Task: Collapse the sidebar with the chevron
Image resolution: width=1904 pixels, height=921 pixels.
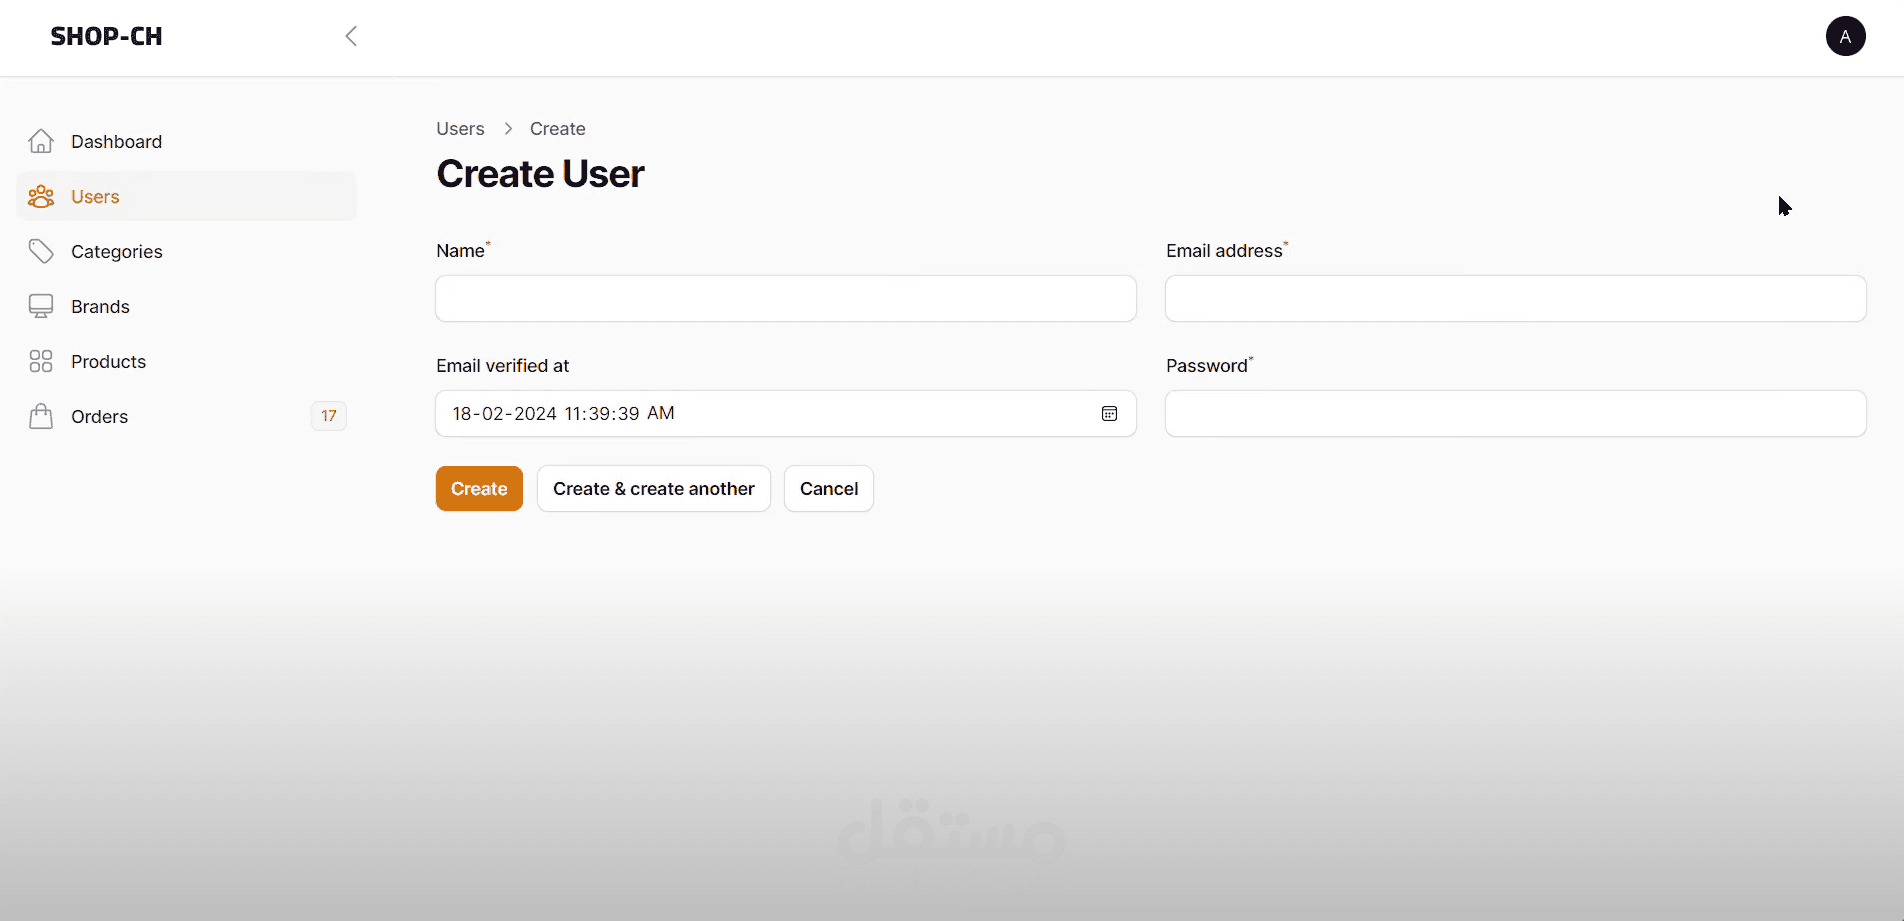Action: tap(351, 37)
